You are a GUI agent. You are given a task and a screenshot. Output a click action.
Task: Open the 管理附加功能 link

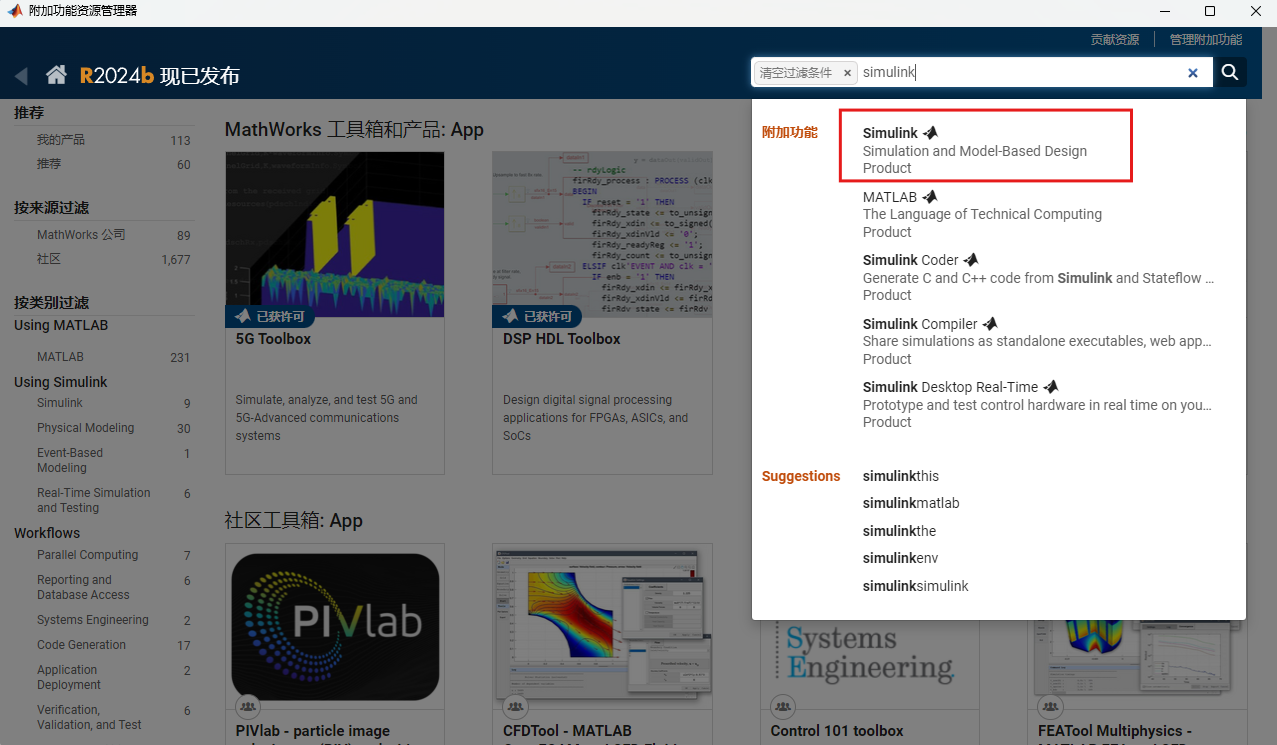[1206, 40]
